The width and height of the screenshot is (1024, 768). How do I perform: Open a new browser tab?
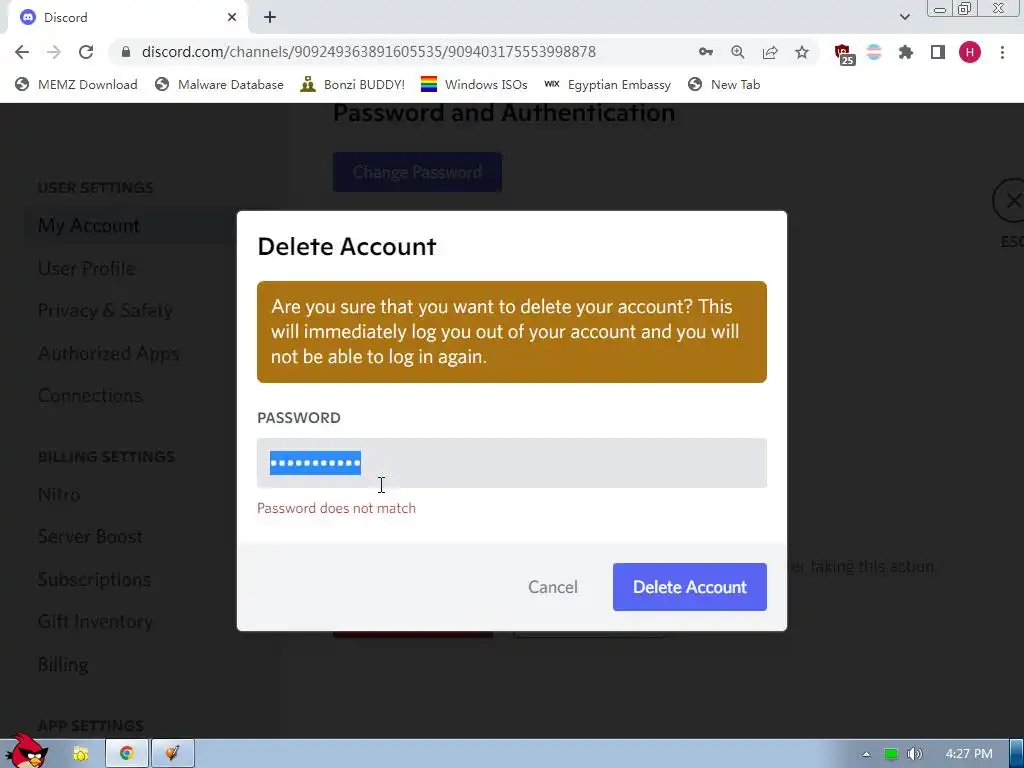tap(270, 18)
